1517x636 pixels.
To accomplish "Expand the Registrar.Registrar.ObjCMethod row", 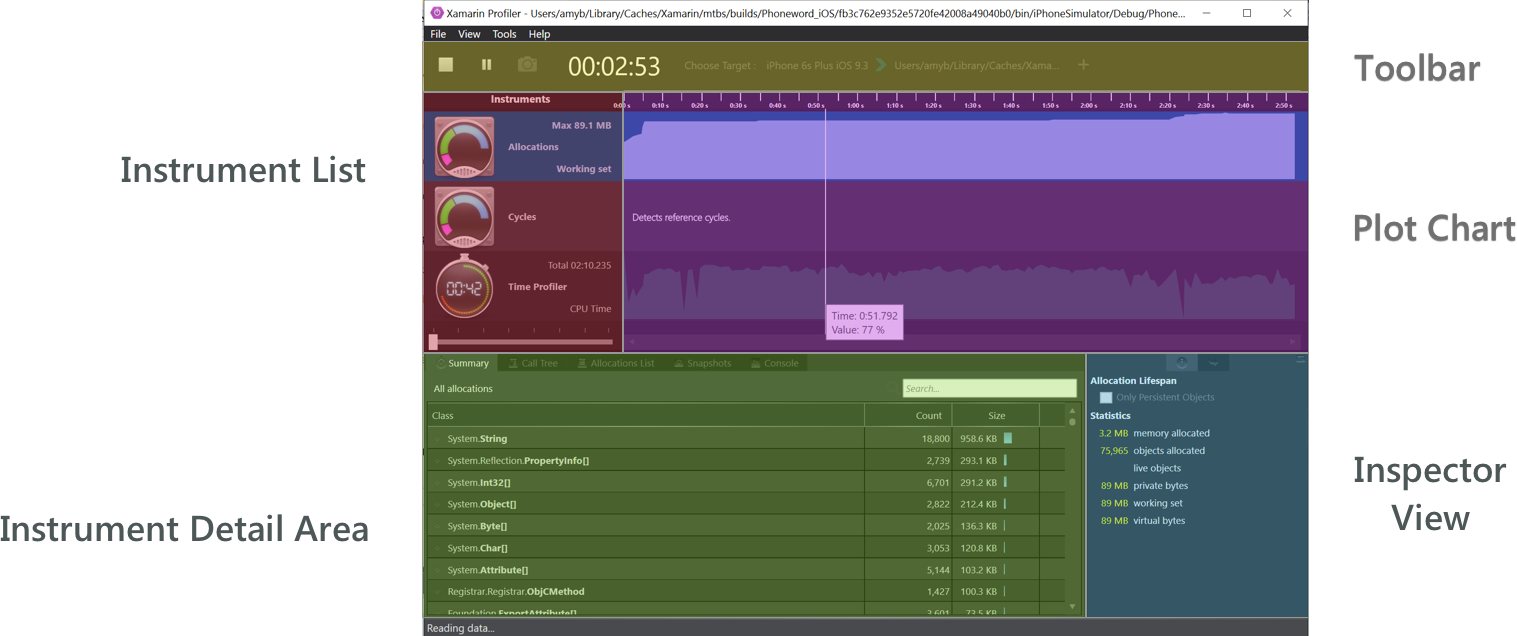I will click(437, 592).
